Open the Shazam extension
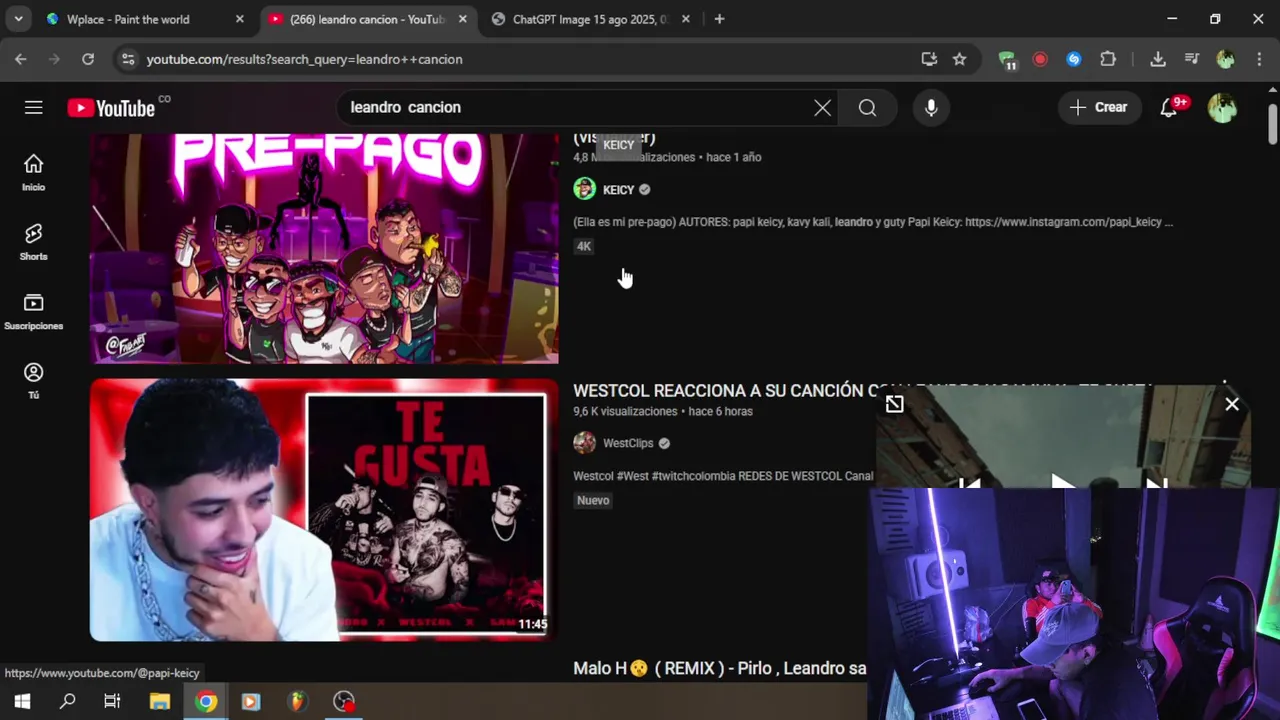Image resolution: width=1280 pixels, height=720 pixels. pyautogui.click(x=1074, y=59)
